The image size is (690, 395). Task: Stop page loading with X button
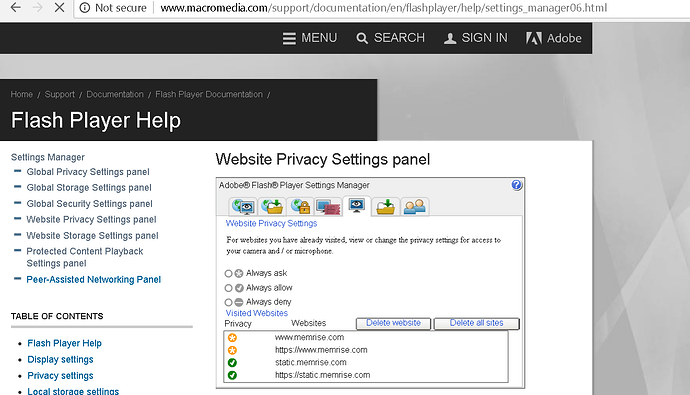coord(59,7)
